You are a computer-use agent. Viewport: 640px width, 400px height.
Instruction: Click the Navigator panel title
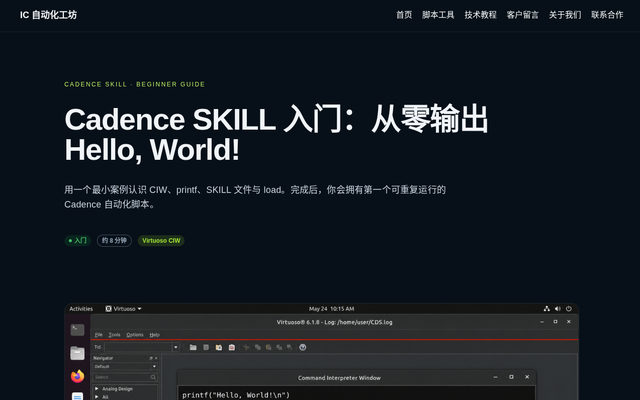pos(103,358)
